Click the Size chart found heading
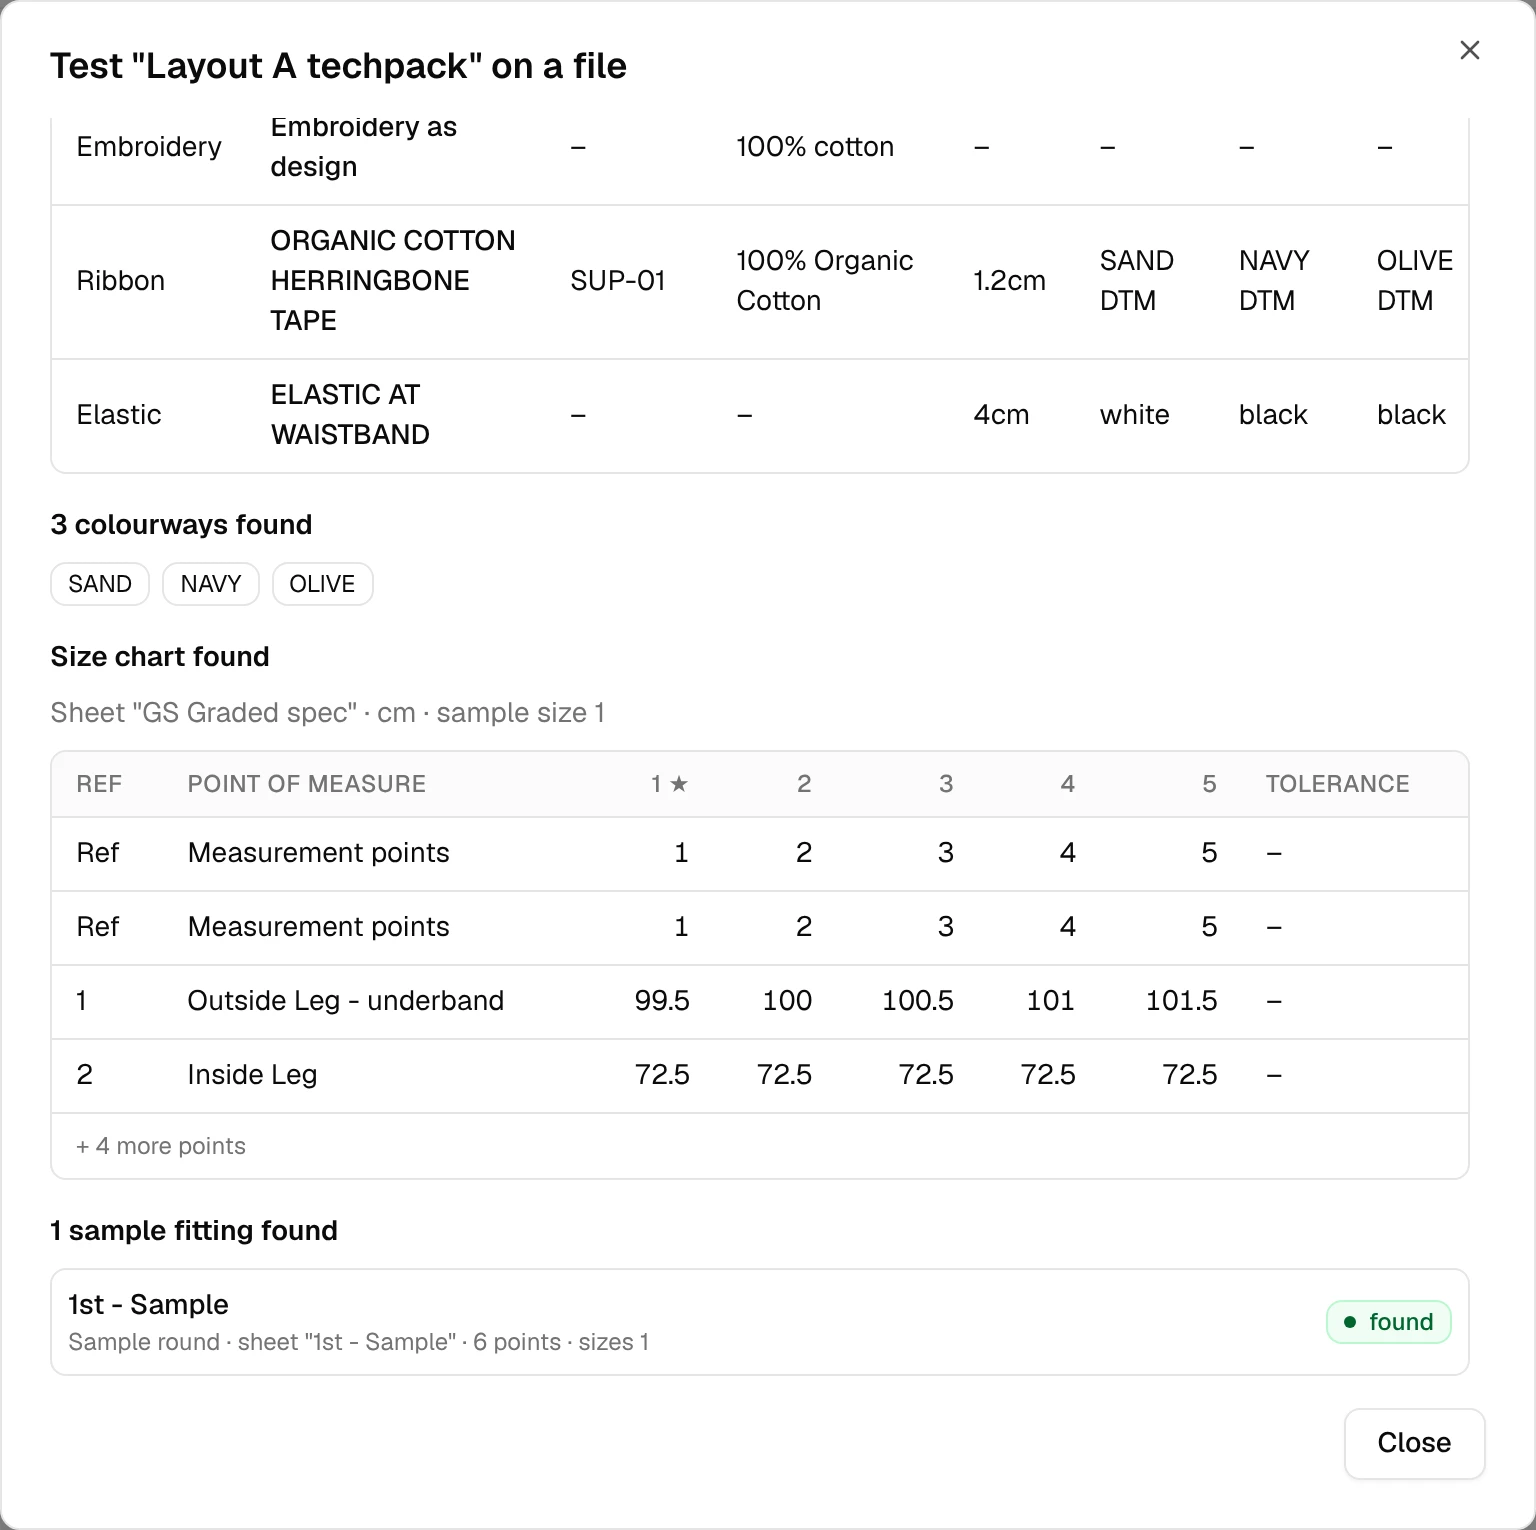Image resolution: width=1536 pixels, height=1530 pixels. click(x=160, y=657)
